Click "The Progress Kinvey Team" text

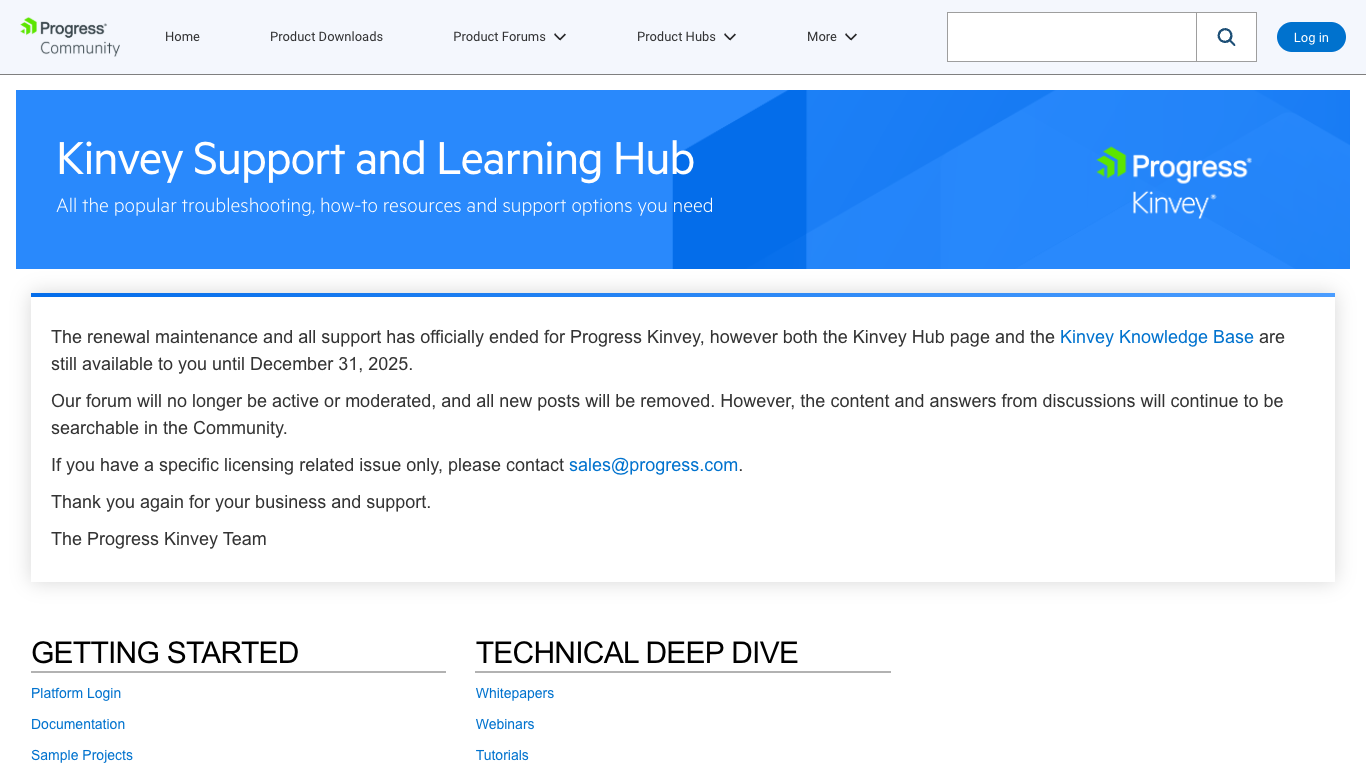[159, 539]
